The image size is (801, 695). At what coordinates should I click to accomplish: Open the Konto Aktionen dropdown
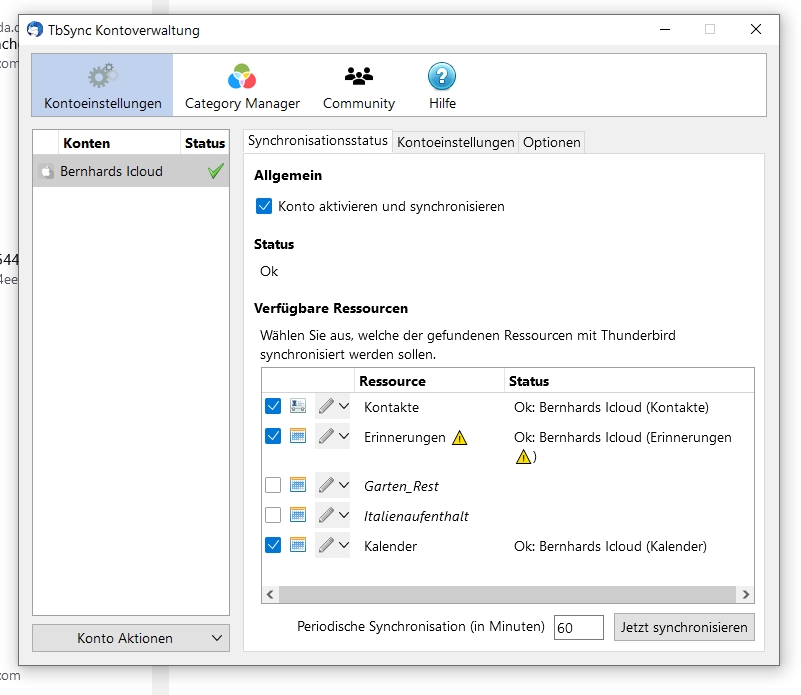click(x=131, y=638)
